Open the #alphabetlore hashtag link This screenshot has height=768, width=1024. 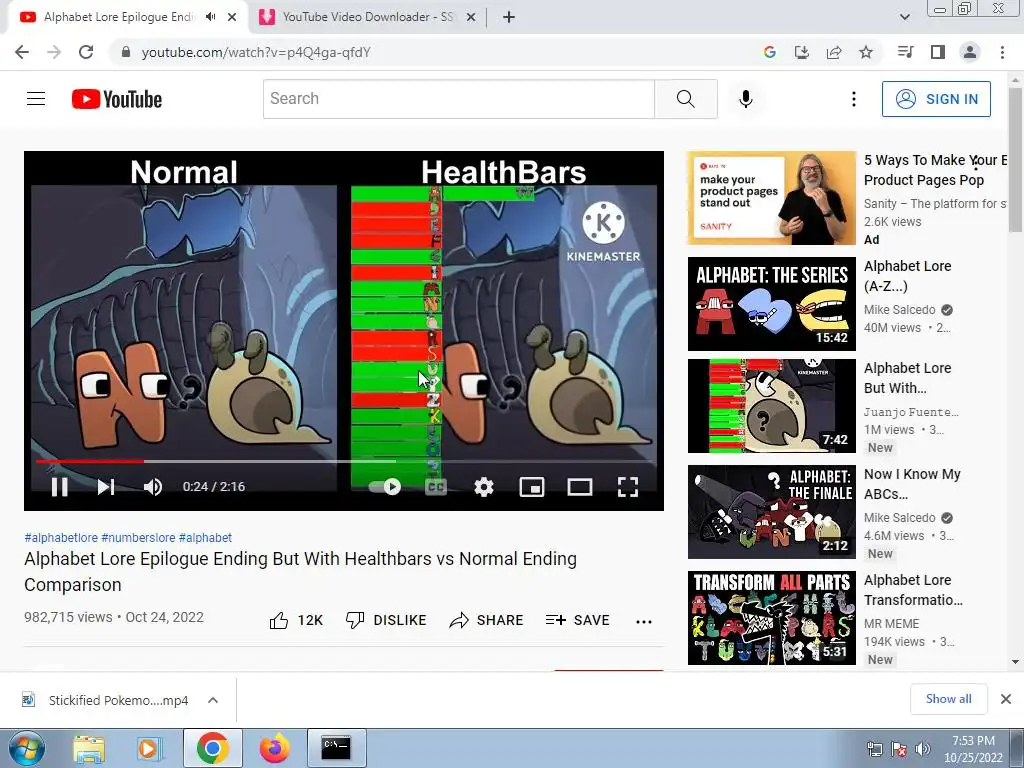tap(61, 537)
